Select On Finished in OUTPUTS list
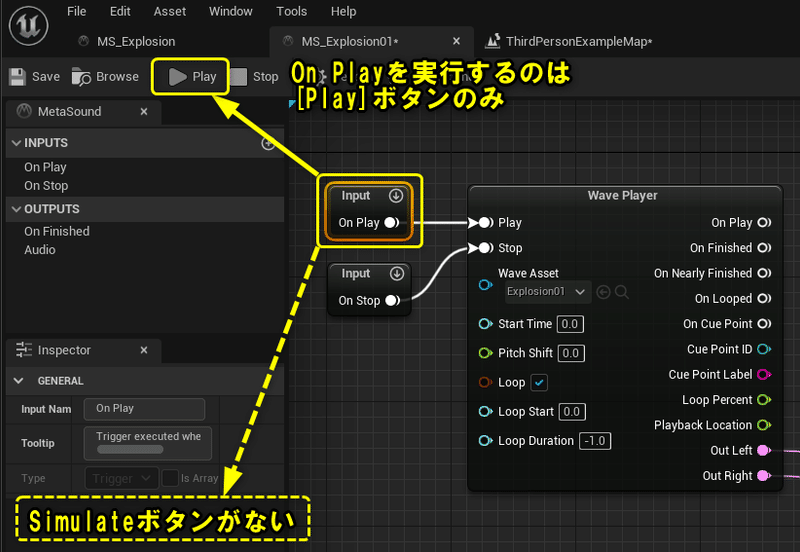Image resolution: width=800 pixels, height=552 pixels. 57,232
